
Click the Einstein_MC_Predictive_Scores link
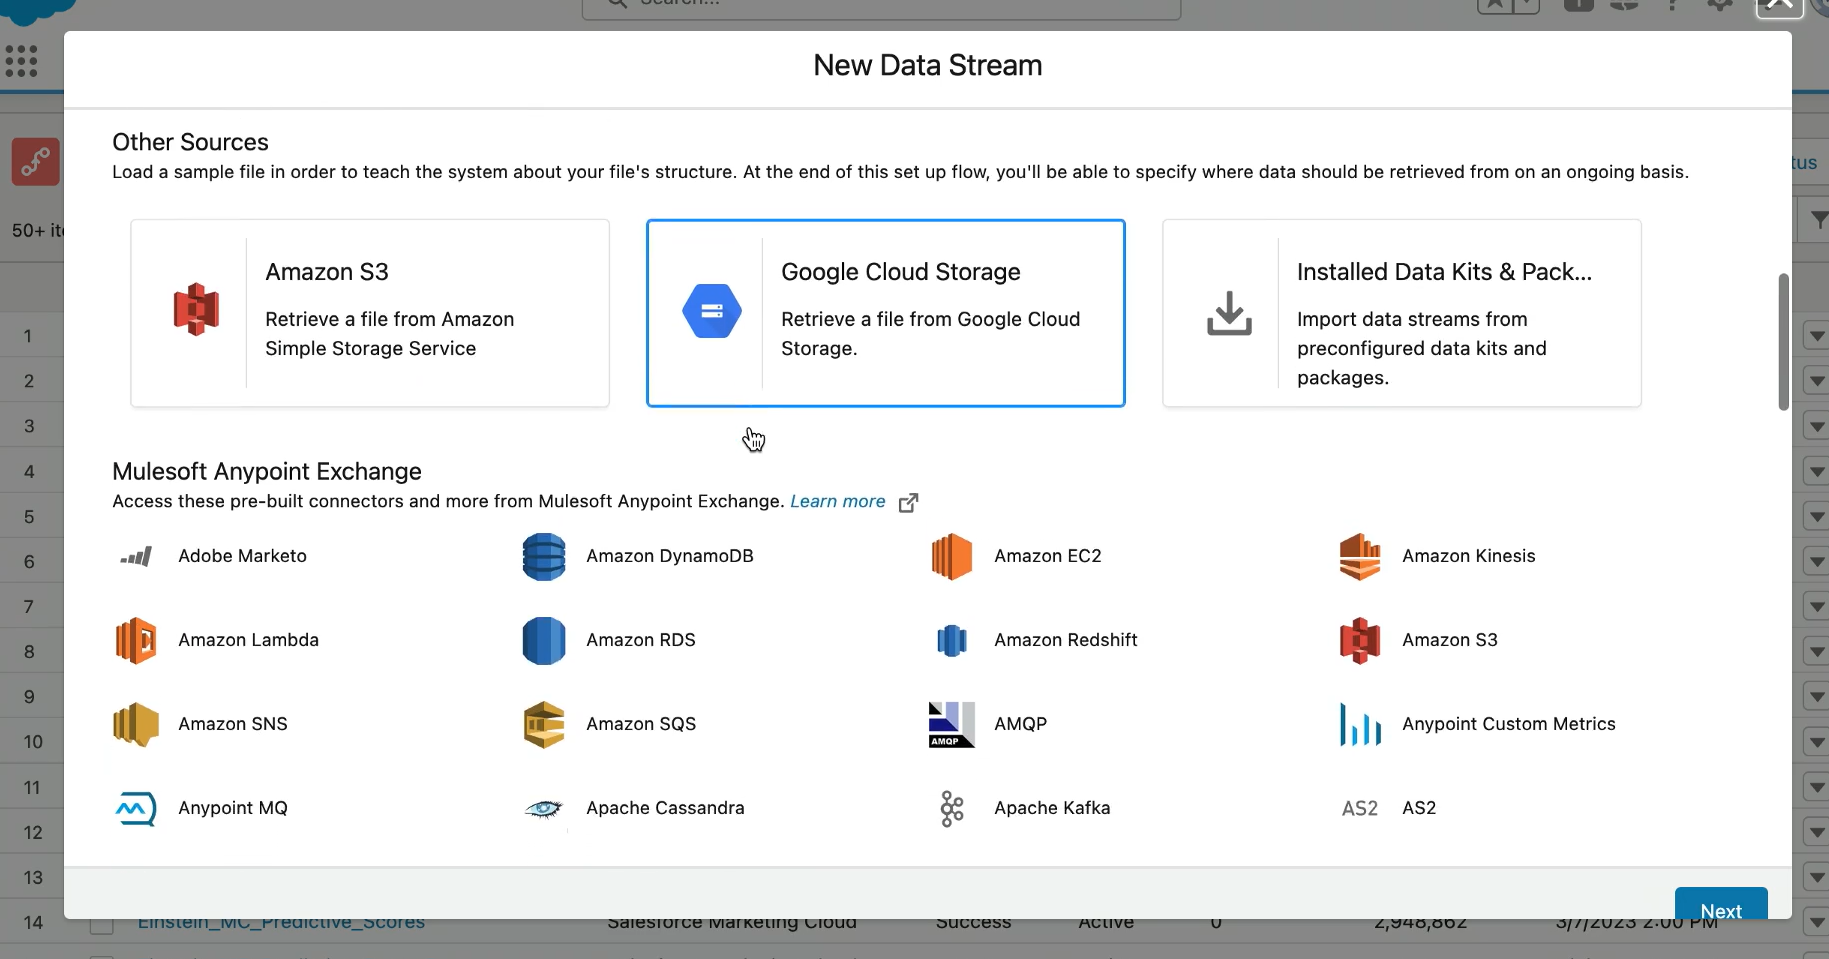click(x=281, y=924)
